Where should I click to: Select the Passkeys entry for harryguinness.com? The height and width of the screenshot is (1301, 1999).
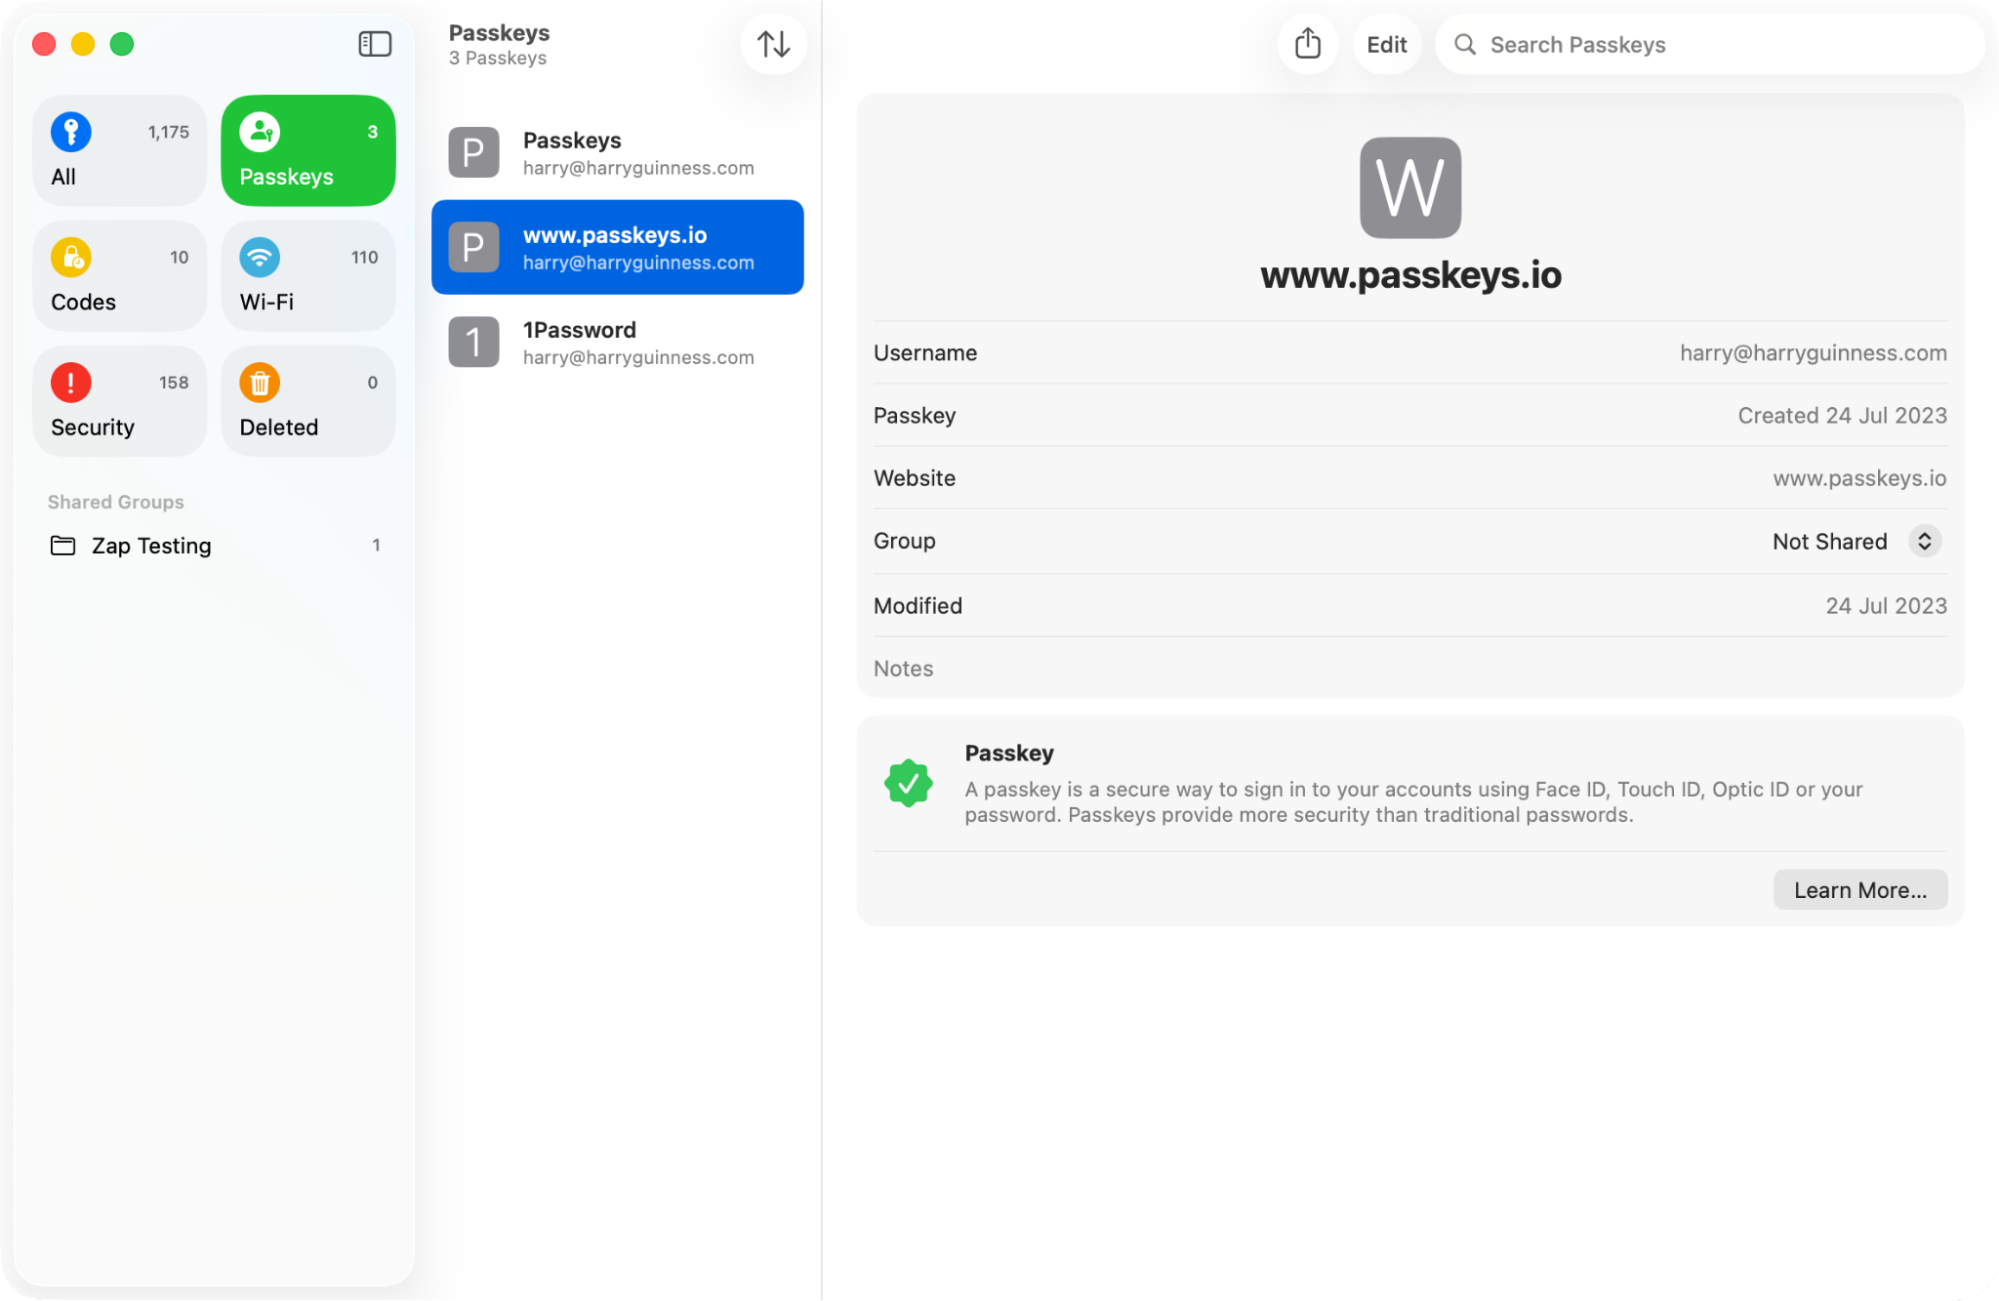(617, 152)
